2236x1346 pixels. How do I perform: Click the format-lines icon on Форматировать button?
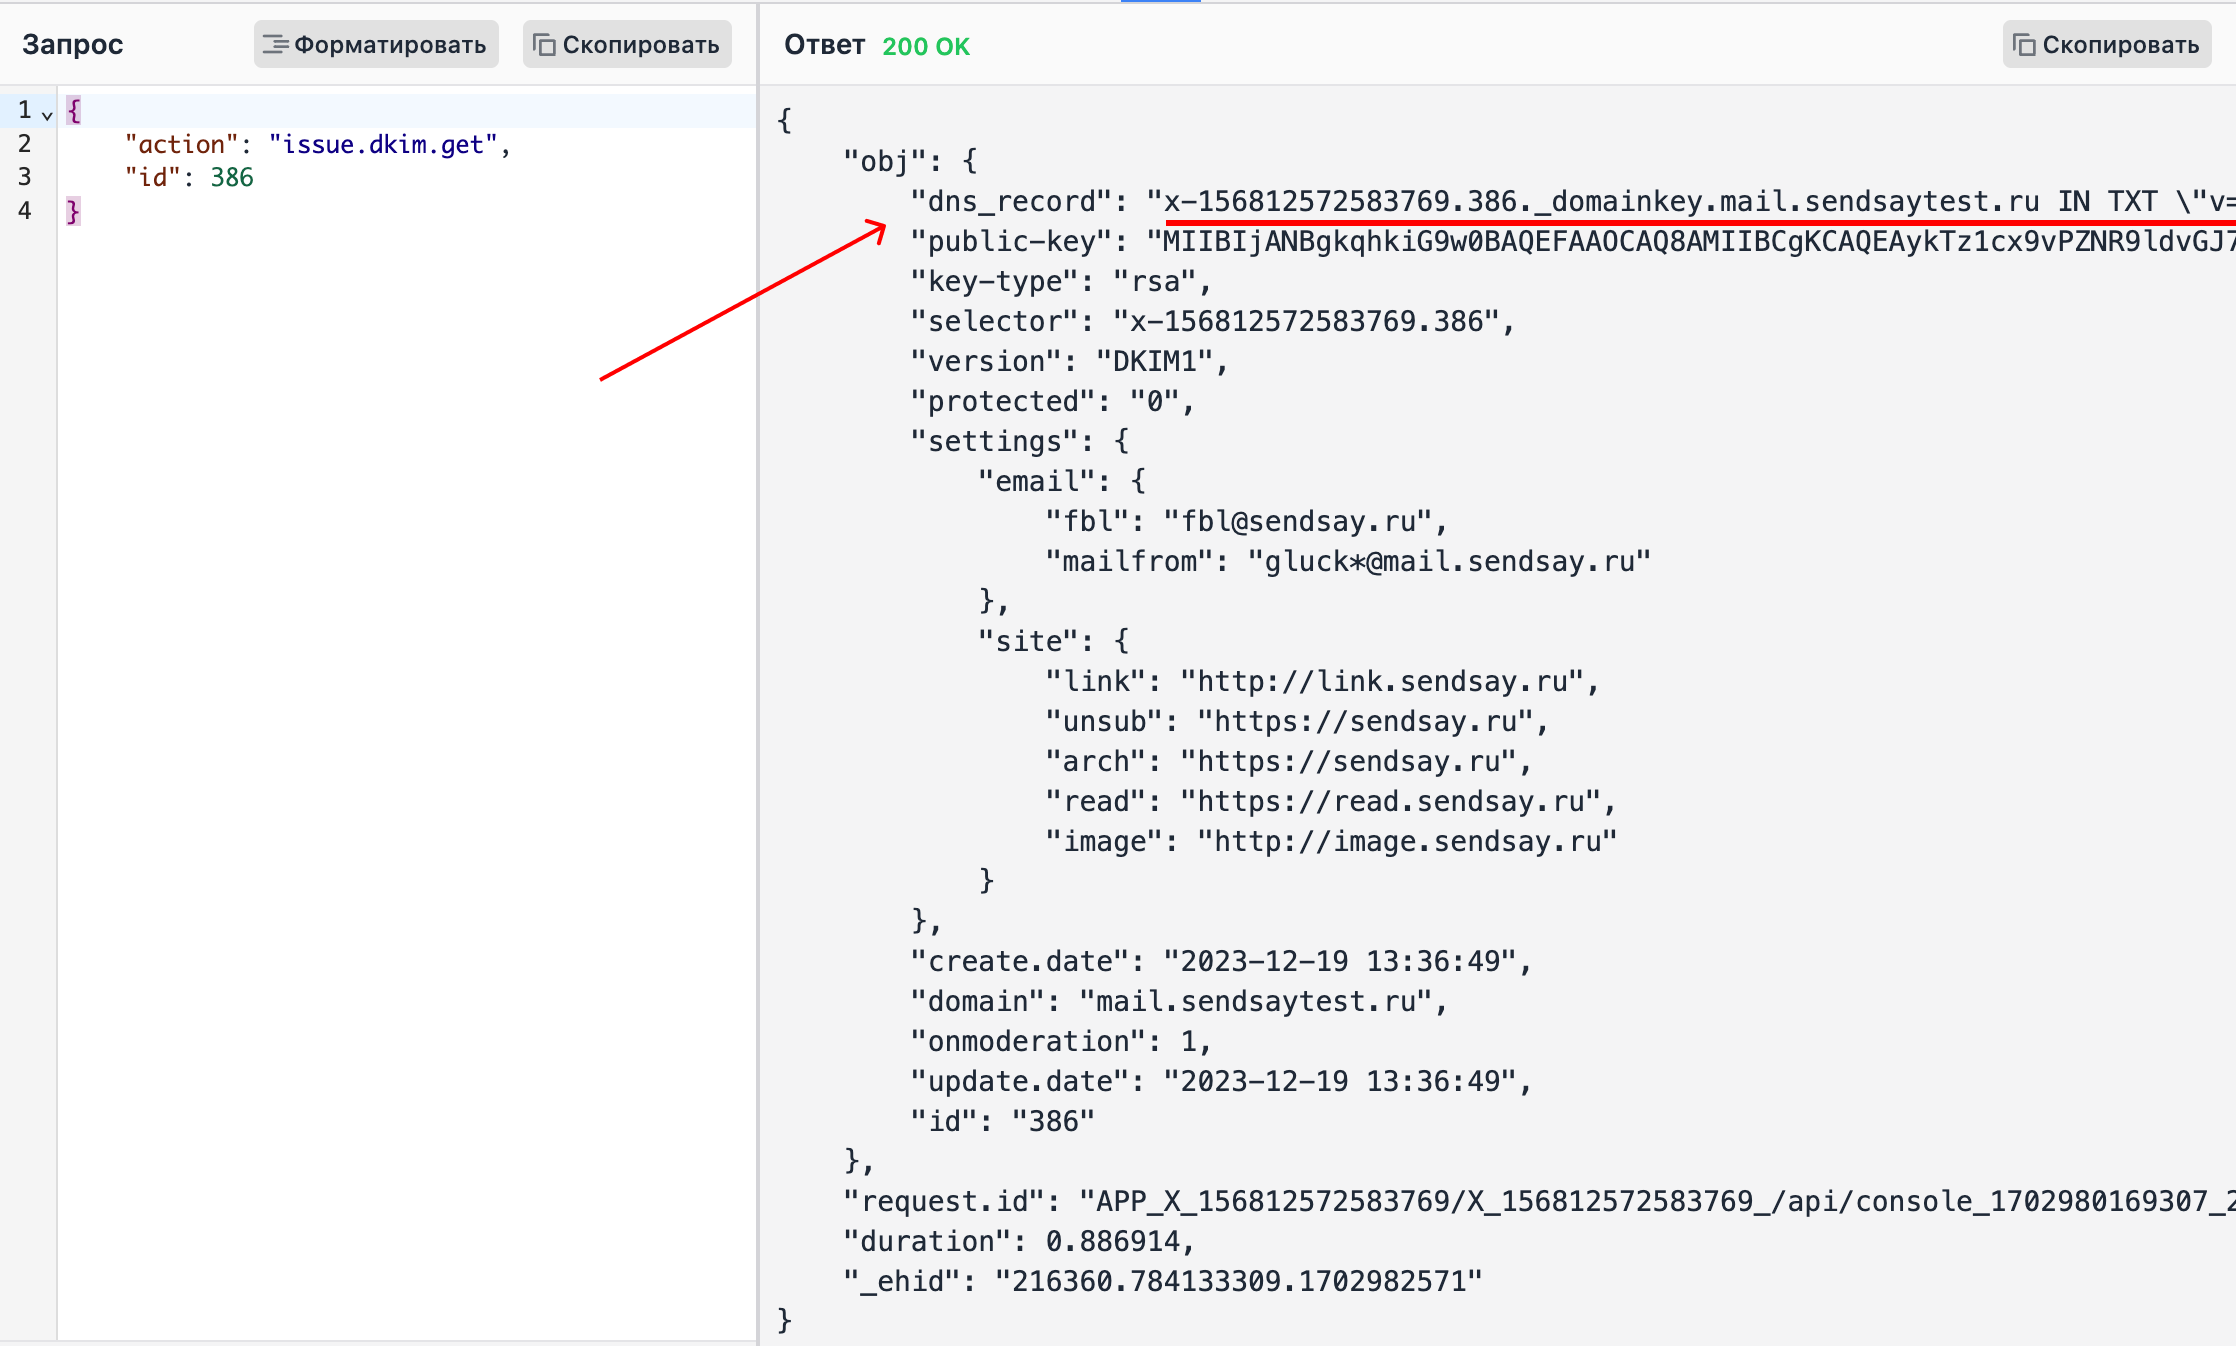coord(277,44)
